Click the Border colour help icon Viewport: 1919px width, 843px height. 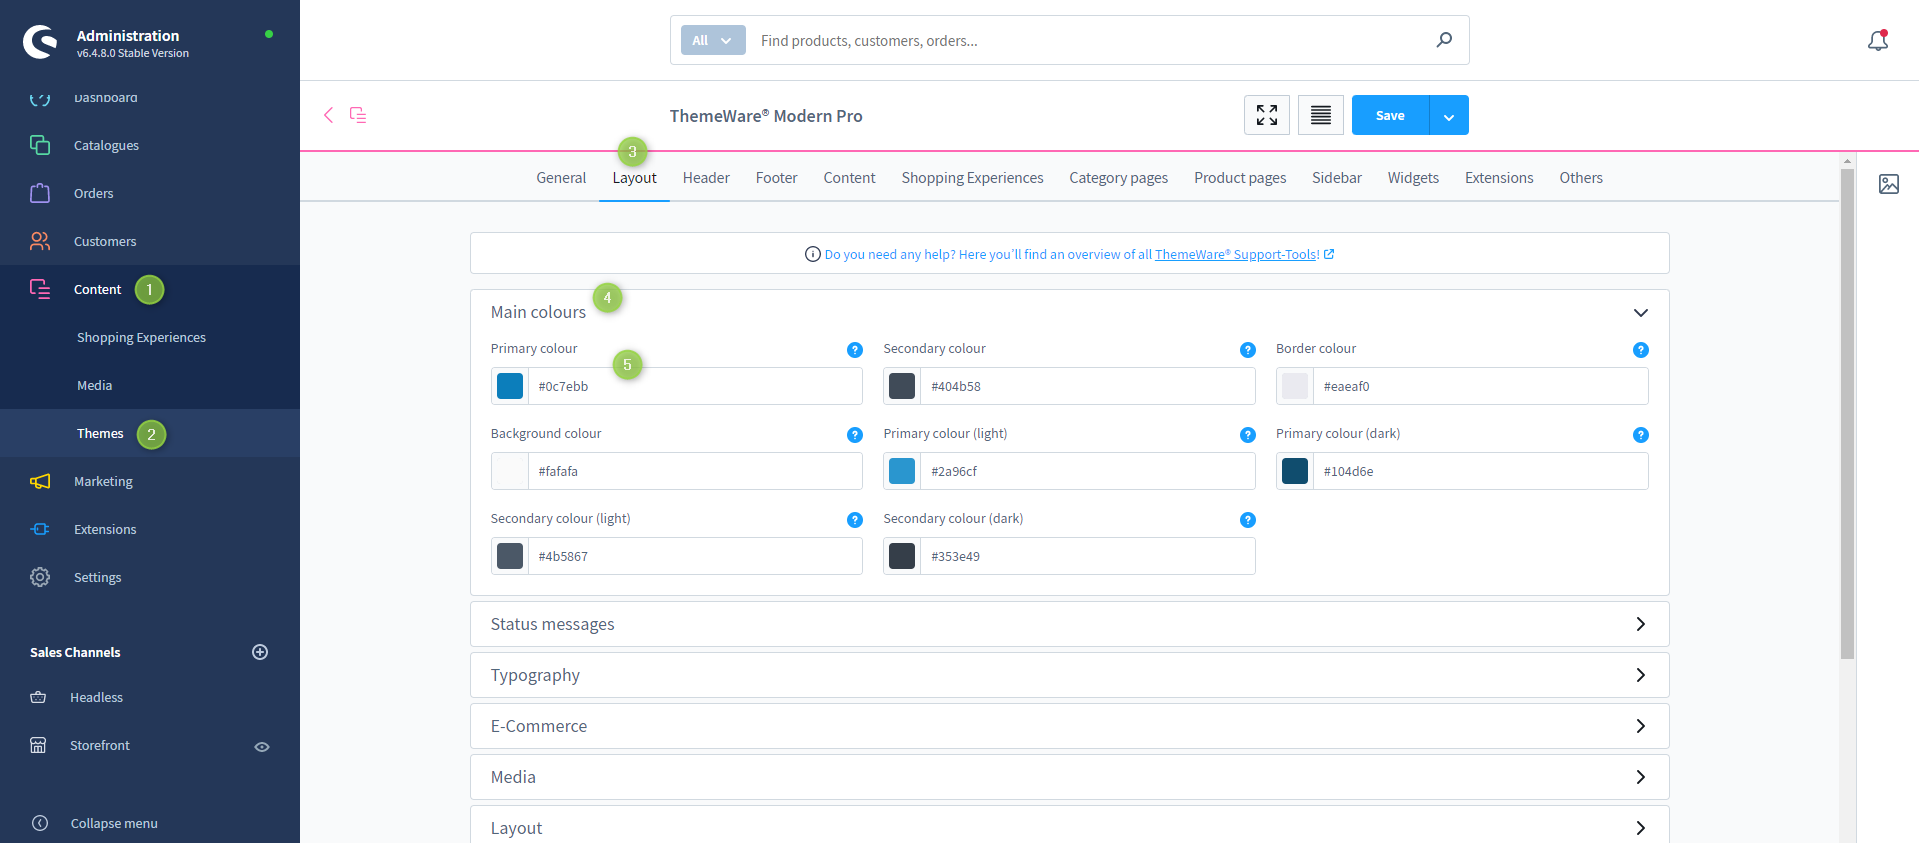(1640, 350)
